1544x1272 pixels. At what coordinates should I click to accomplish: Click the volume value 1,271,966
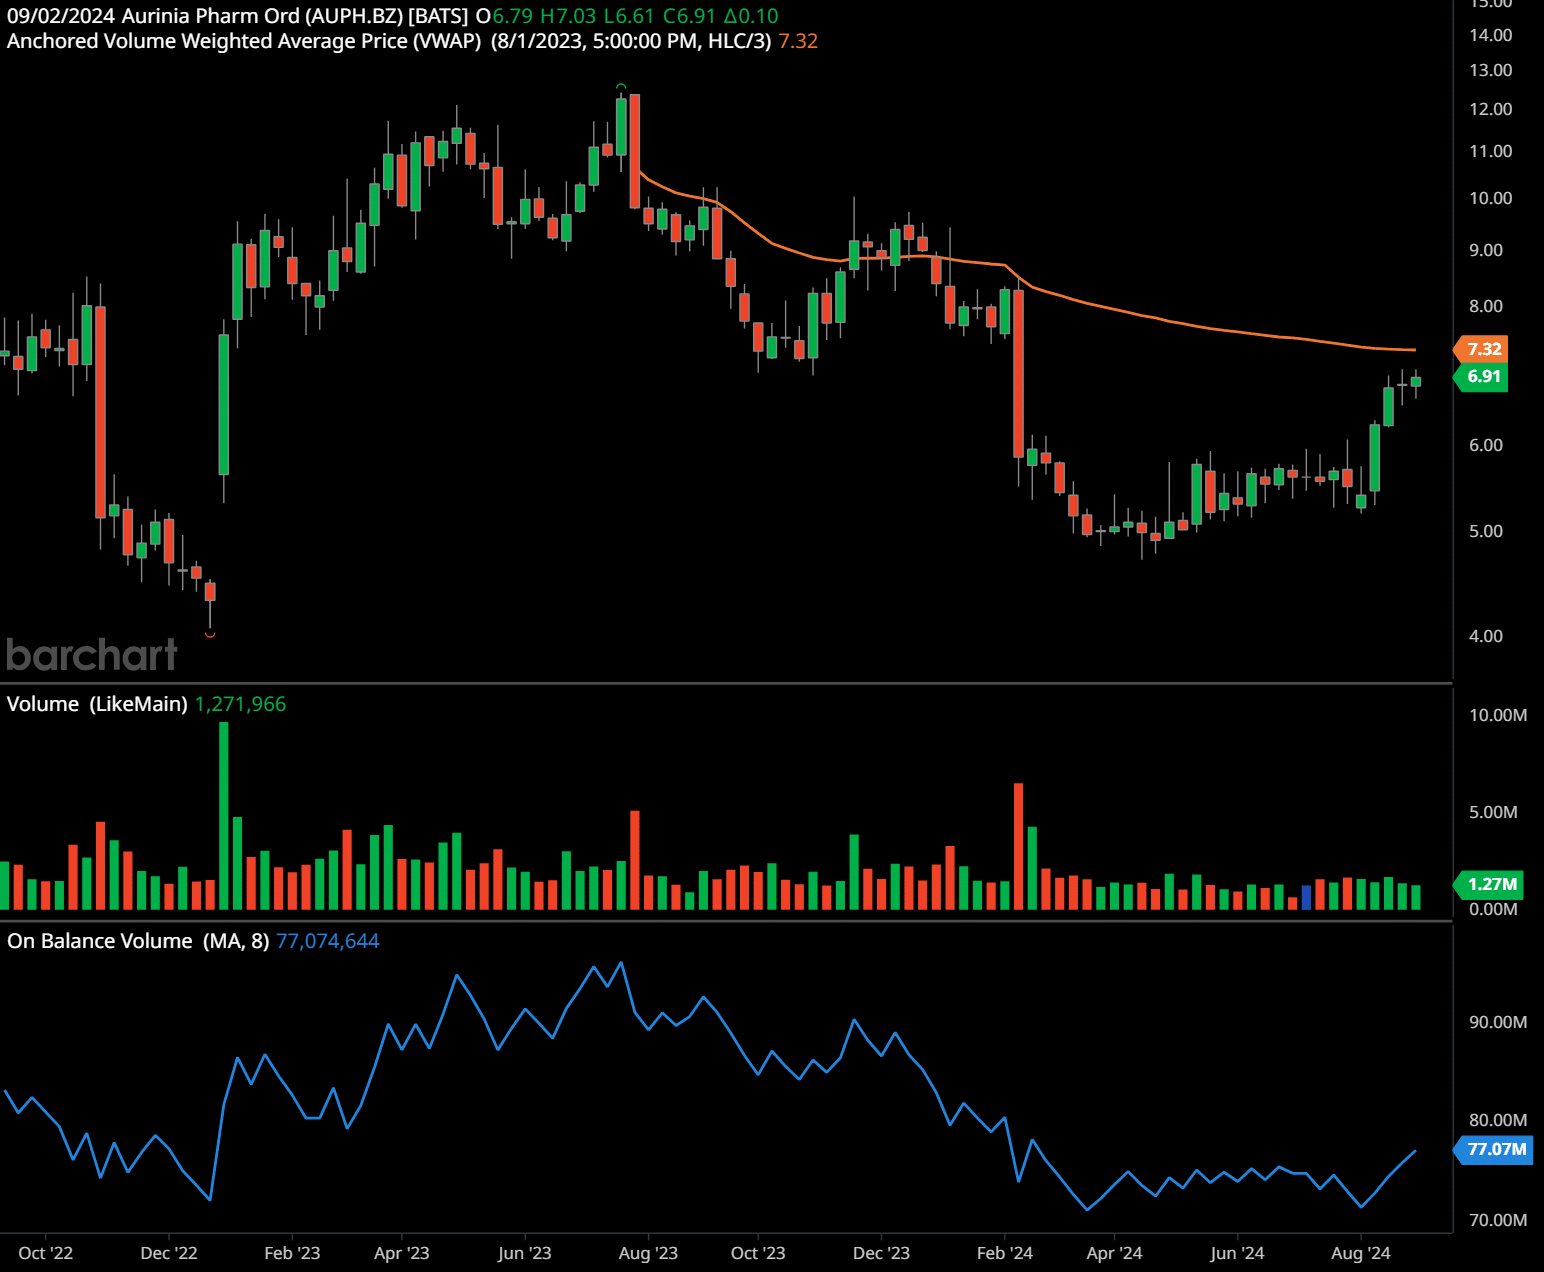coord(240,704)
